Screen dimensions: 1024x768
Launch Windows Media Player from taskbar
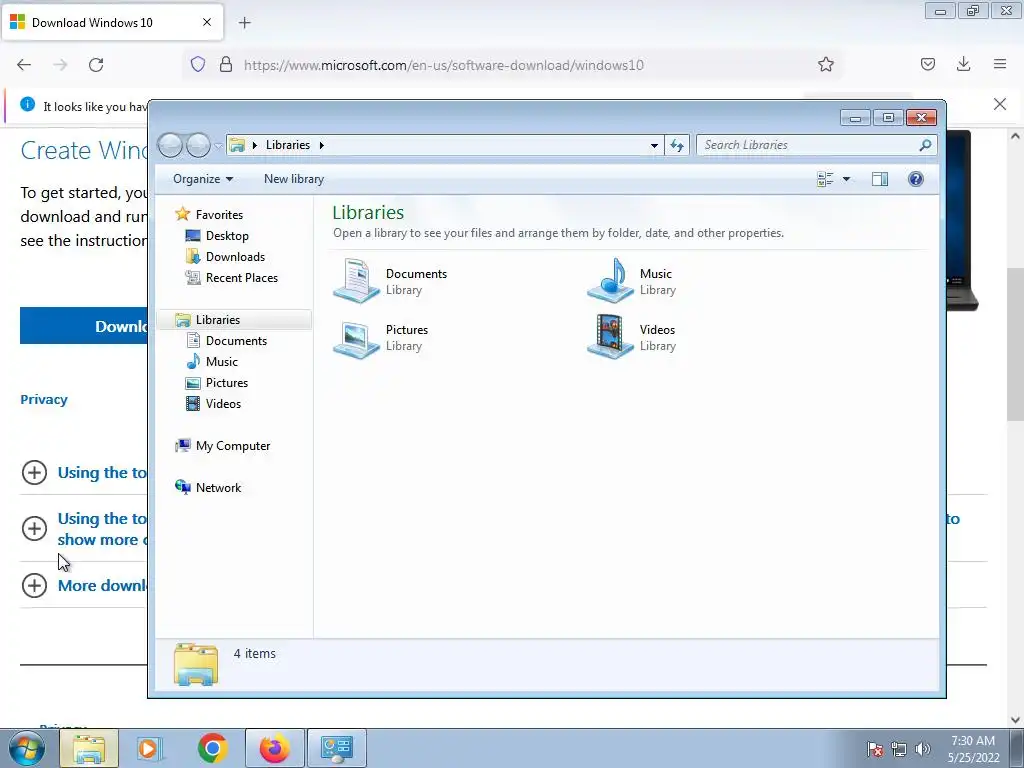click(149, 748)
